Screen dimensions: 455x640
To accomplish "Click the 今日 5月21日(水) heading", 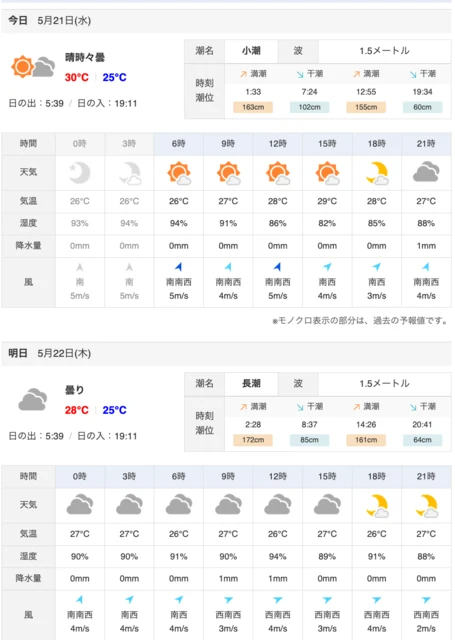I will point(49,20).
